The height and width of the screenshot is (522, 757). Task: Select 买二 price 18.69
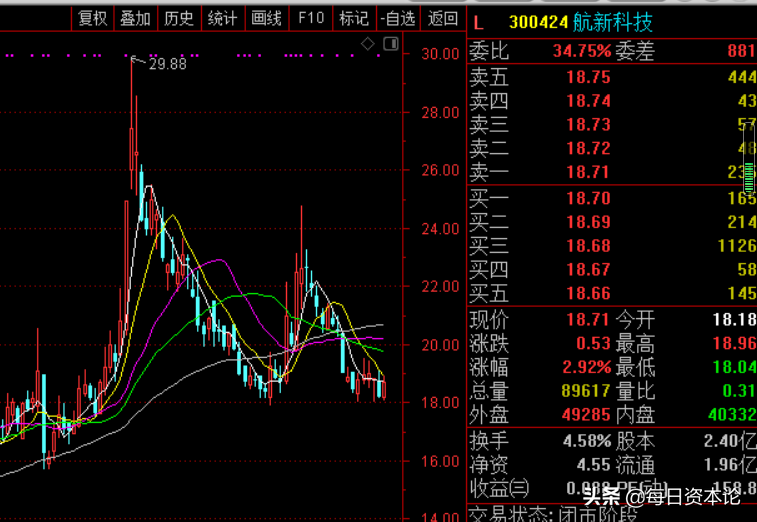pos(589,222)
